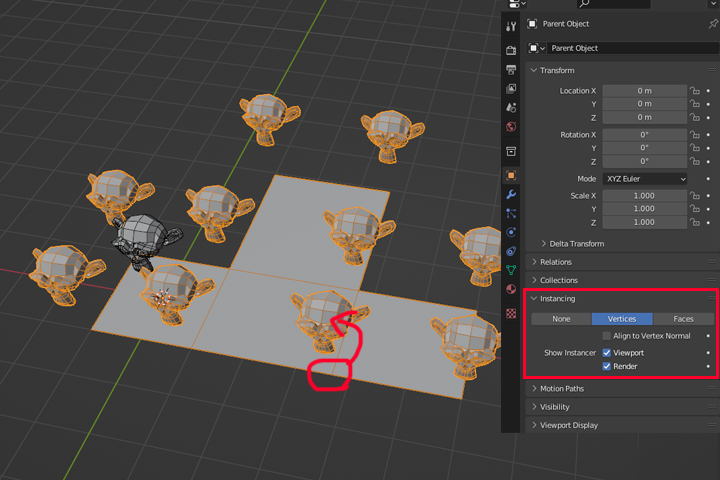Expand the Visibility panel
This screenshot has width=720, height=480.
[x=534, y=407]
